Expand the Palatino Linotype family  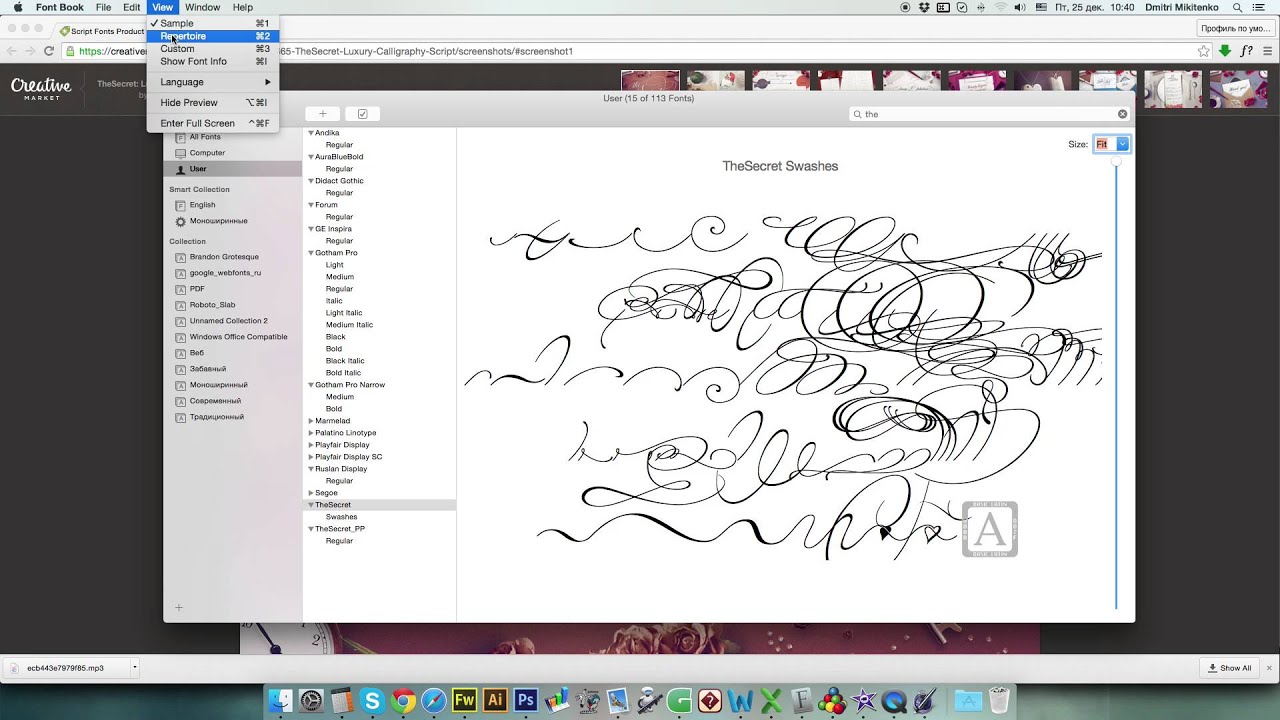(x=311, y=433)
